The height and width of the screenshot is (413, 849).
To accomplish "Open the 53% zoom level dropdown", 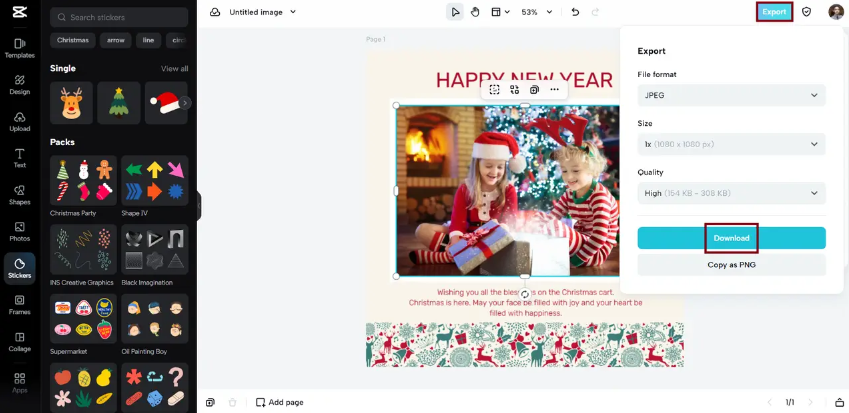I will coord(537,12).
